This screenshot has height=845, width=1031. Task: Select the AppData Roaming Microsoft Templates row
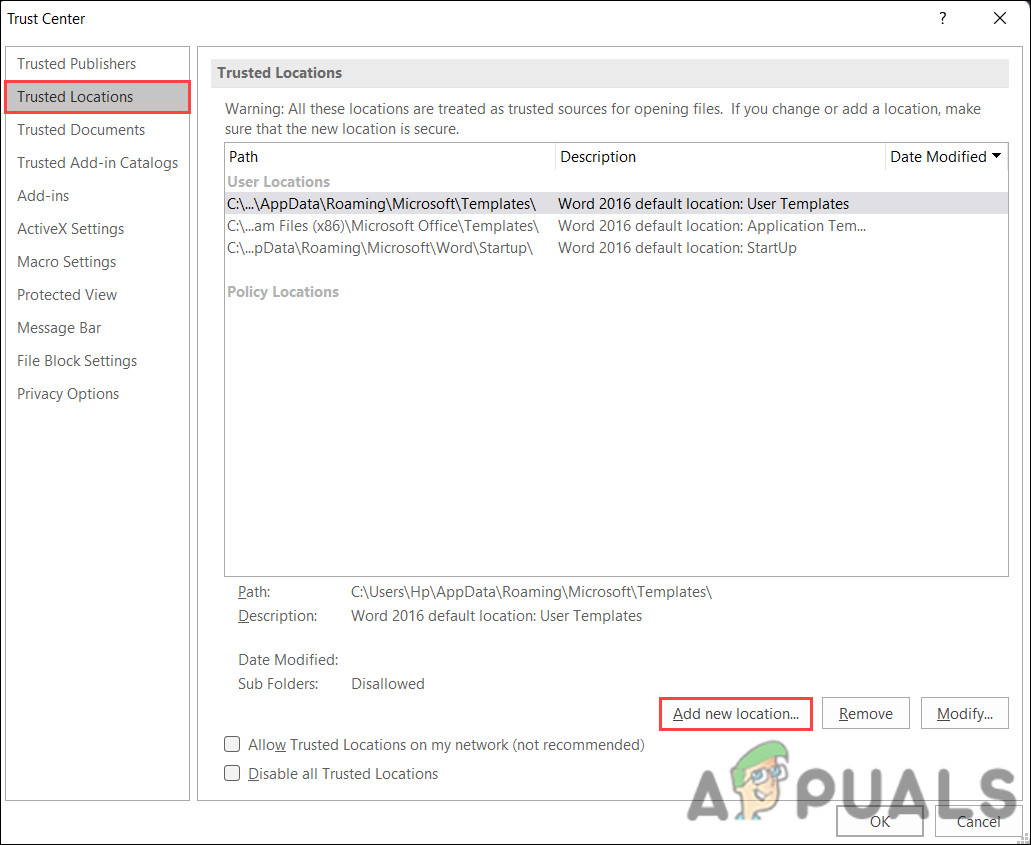[616, 204]
